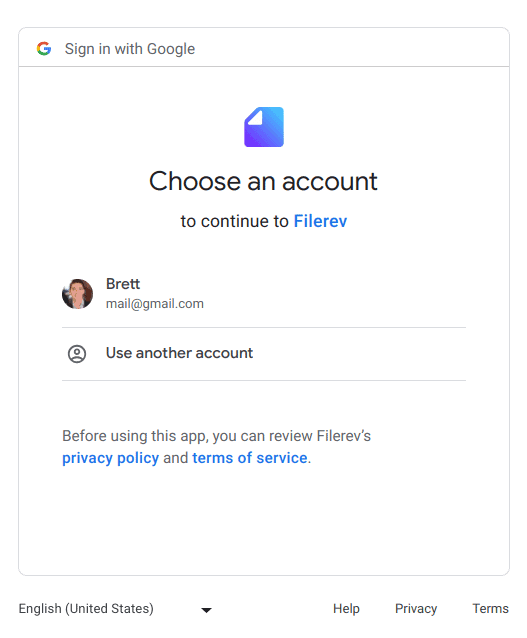The height and width of the screenshot is (638, 527).
Task: Open the terms of service link
Action: tap(250, 458)
